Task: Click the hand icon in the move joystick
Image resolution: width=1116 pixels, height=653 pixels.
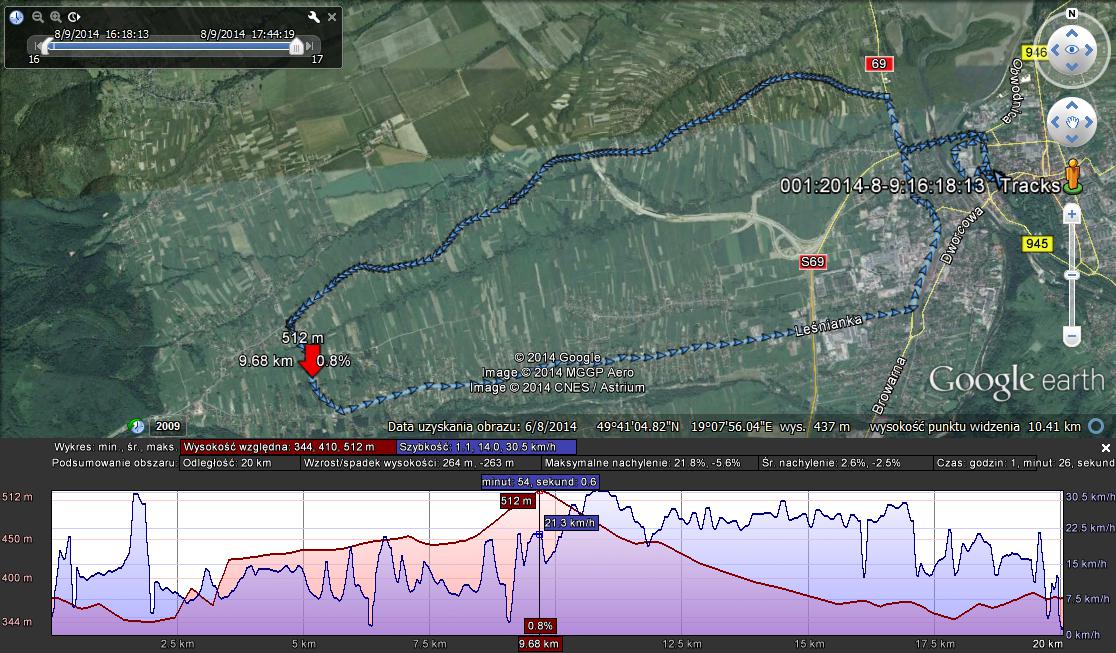Action: pyautogui.click(x=1072, y=123)
